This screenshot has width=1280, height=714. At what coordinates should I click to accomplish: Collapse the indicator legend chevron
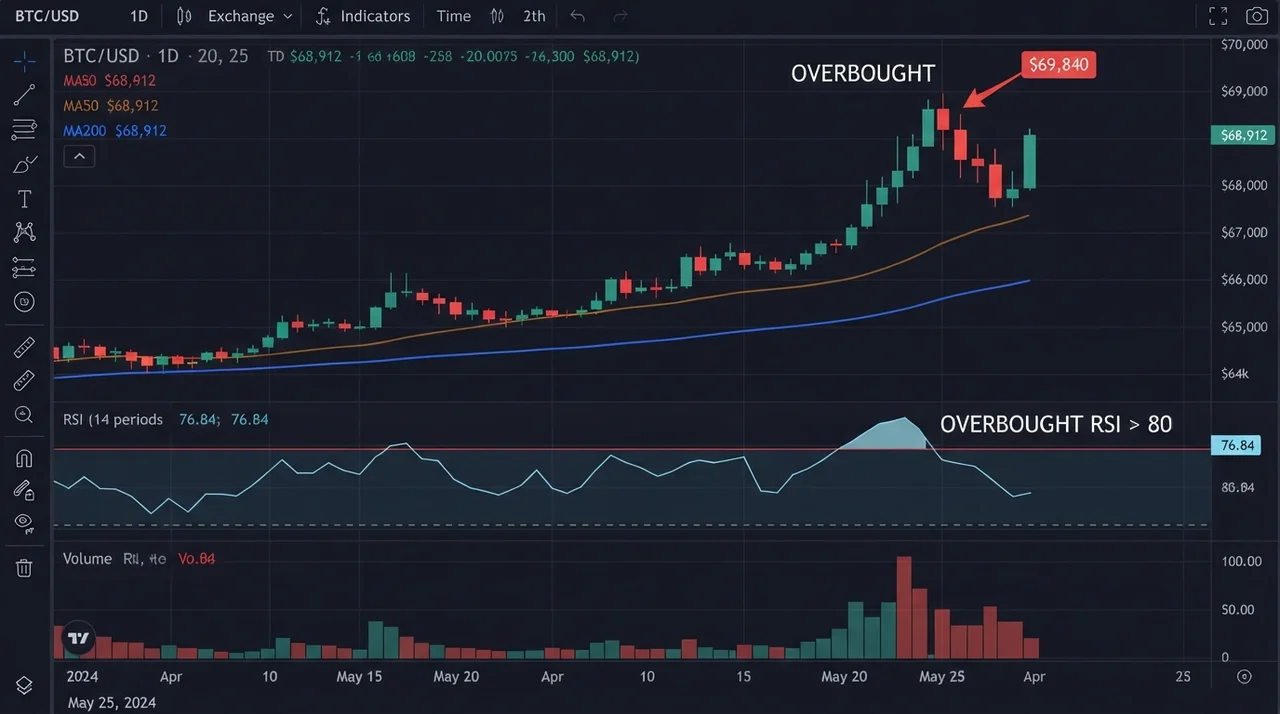point(79,156)
